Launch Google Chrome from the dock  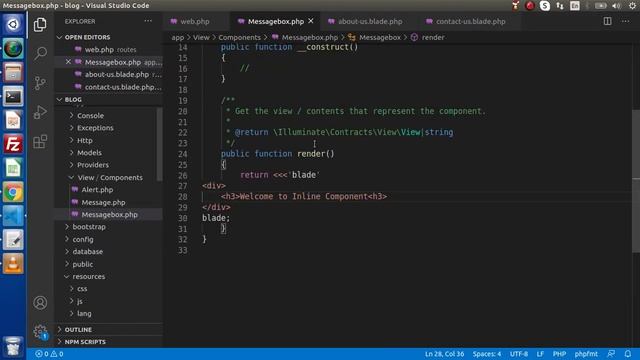pos(13,192)
